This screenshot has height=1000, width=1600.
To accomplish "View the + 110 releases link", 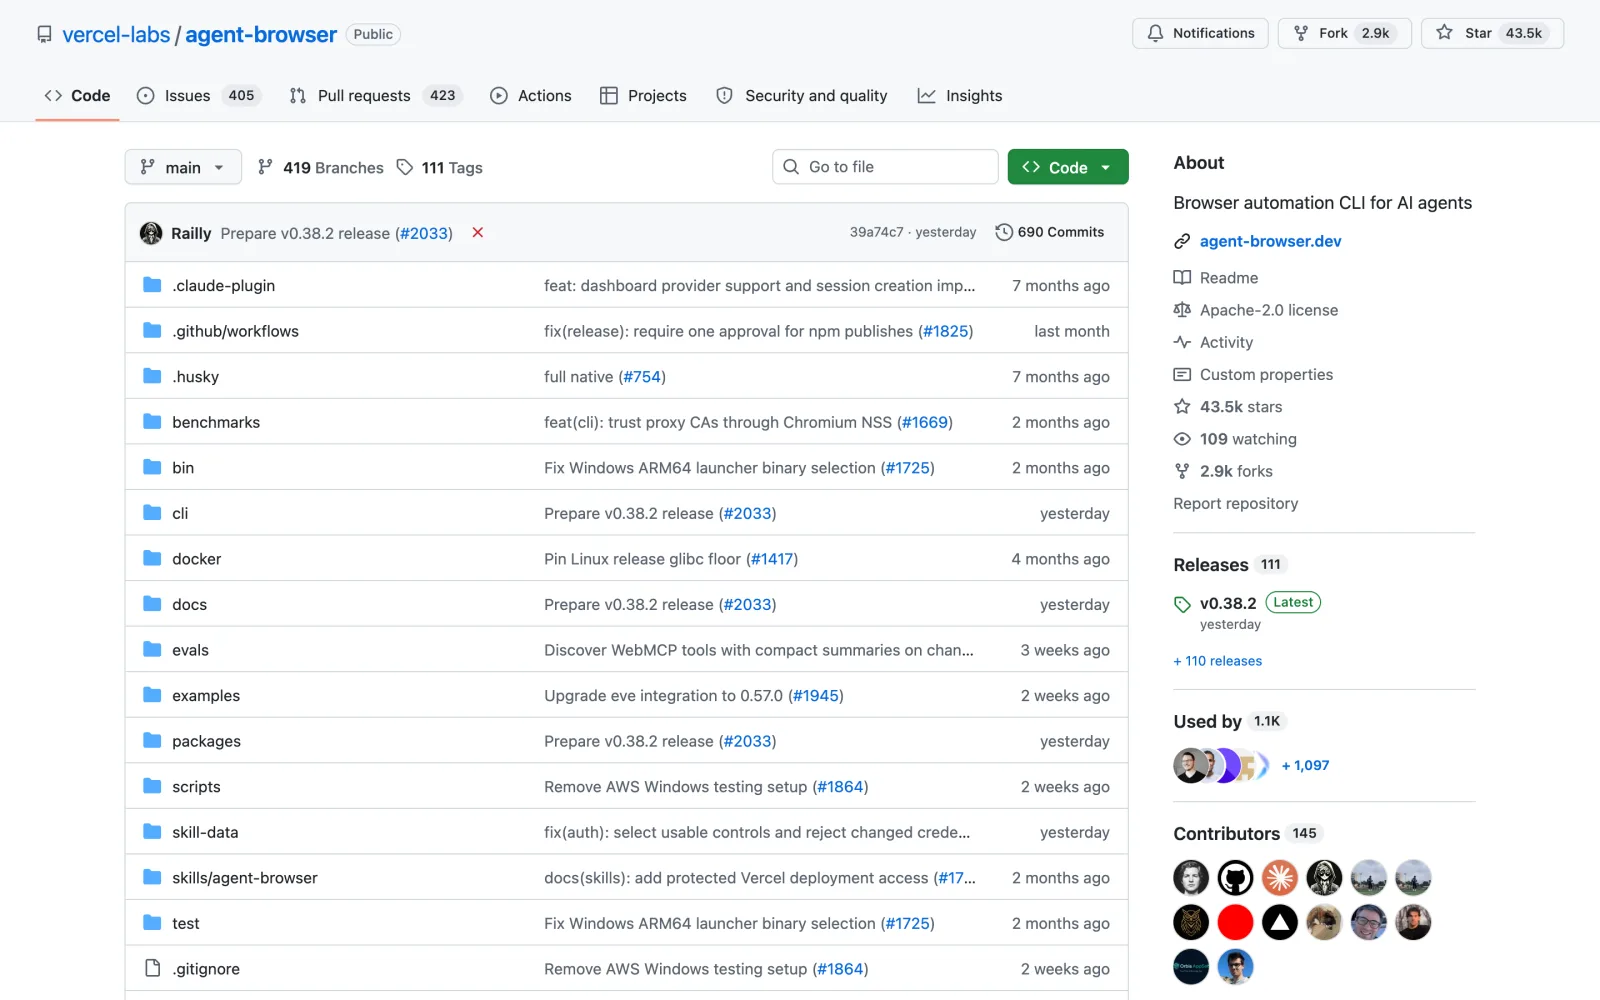I will pos(1217,661).
